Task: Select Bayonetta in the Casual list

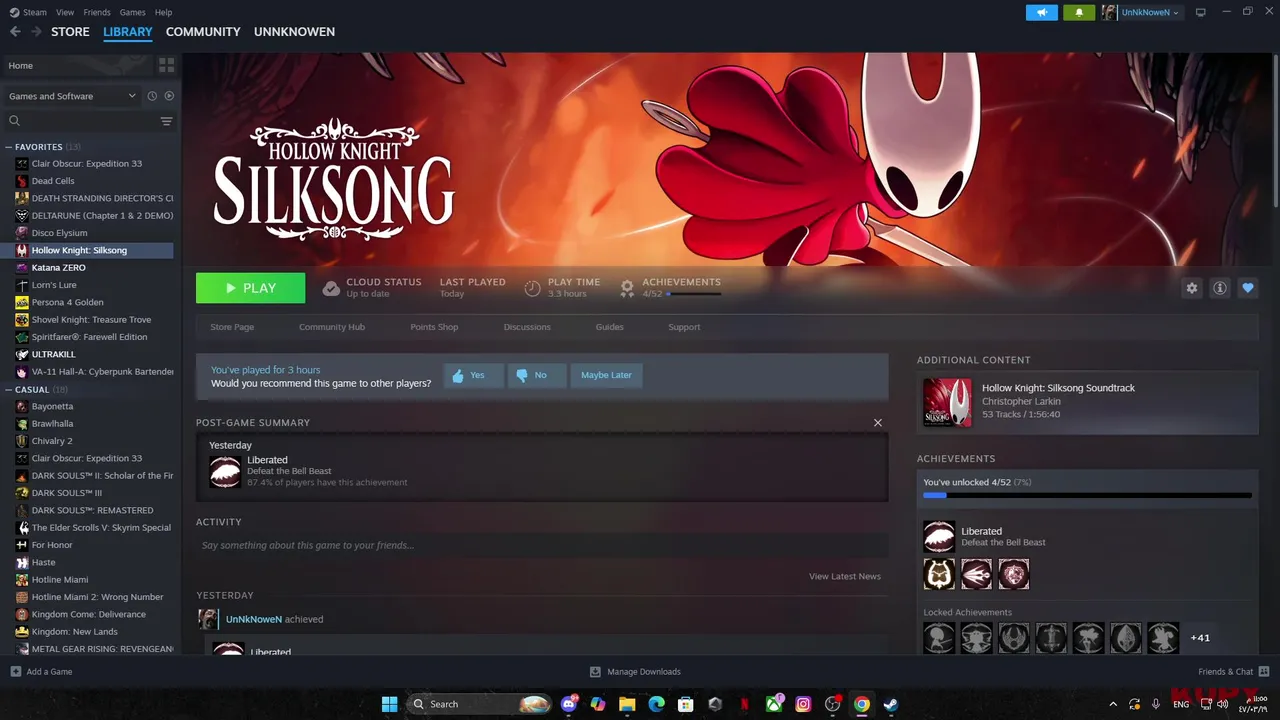Action: click(x=52, y=406)
